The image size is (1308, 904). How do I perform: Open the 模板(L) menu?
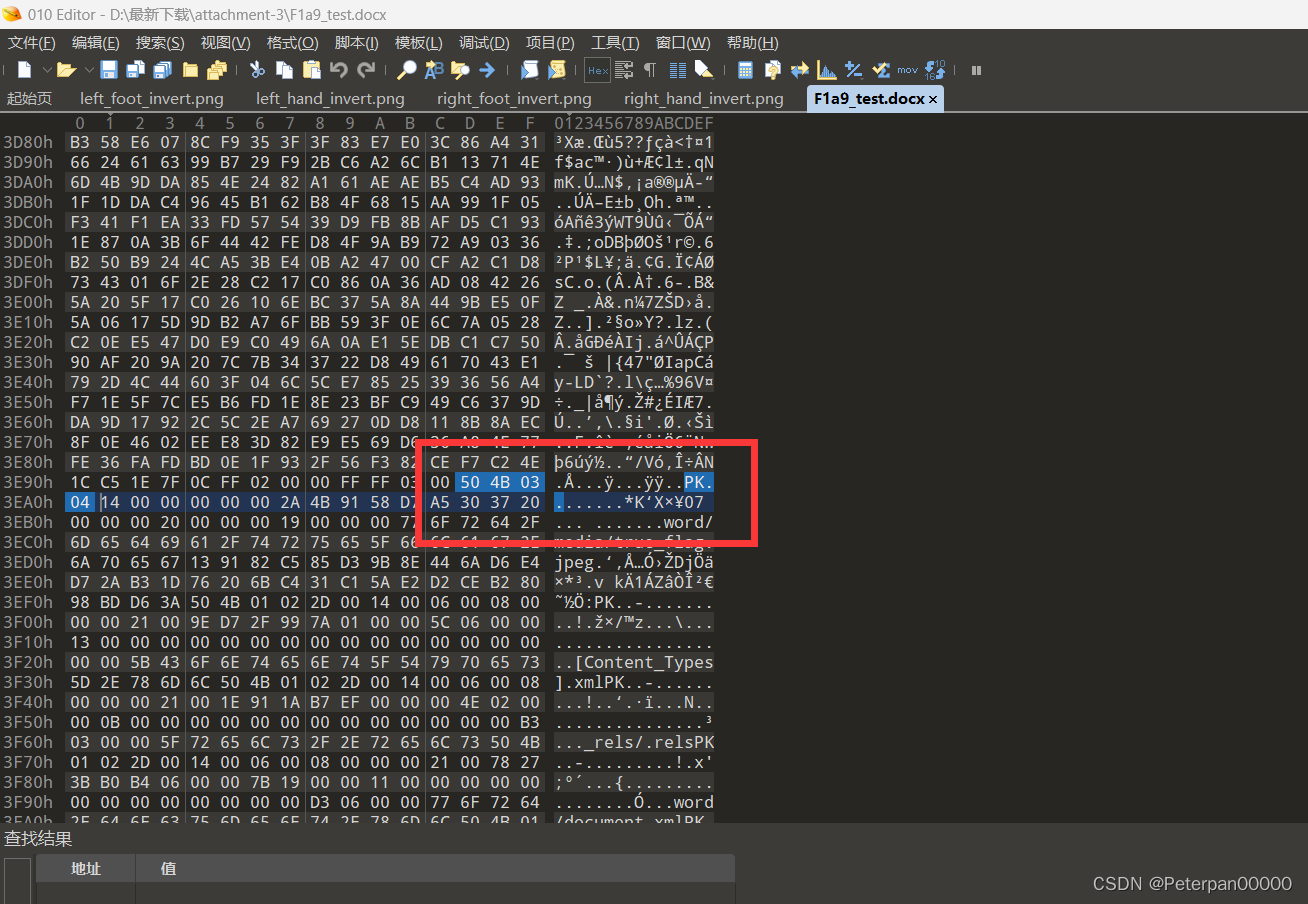pos(418,42)
